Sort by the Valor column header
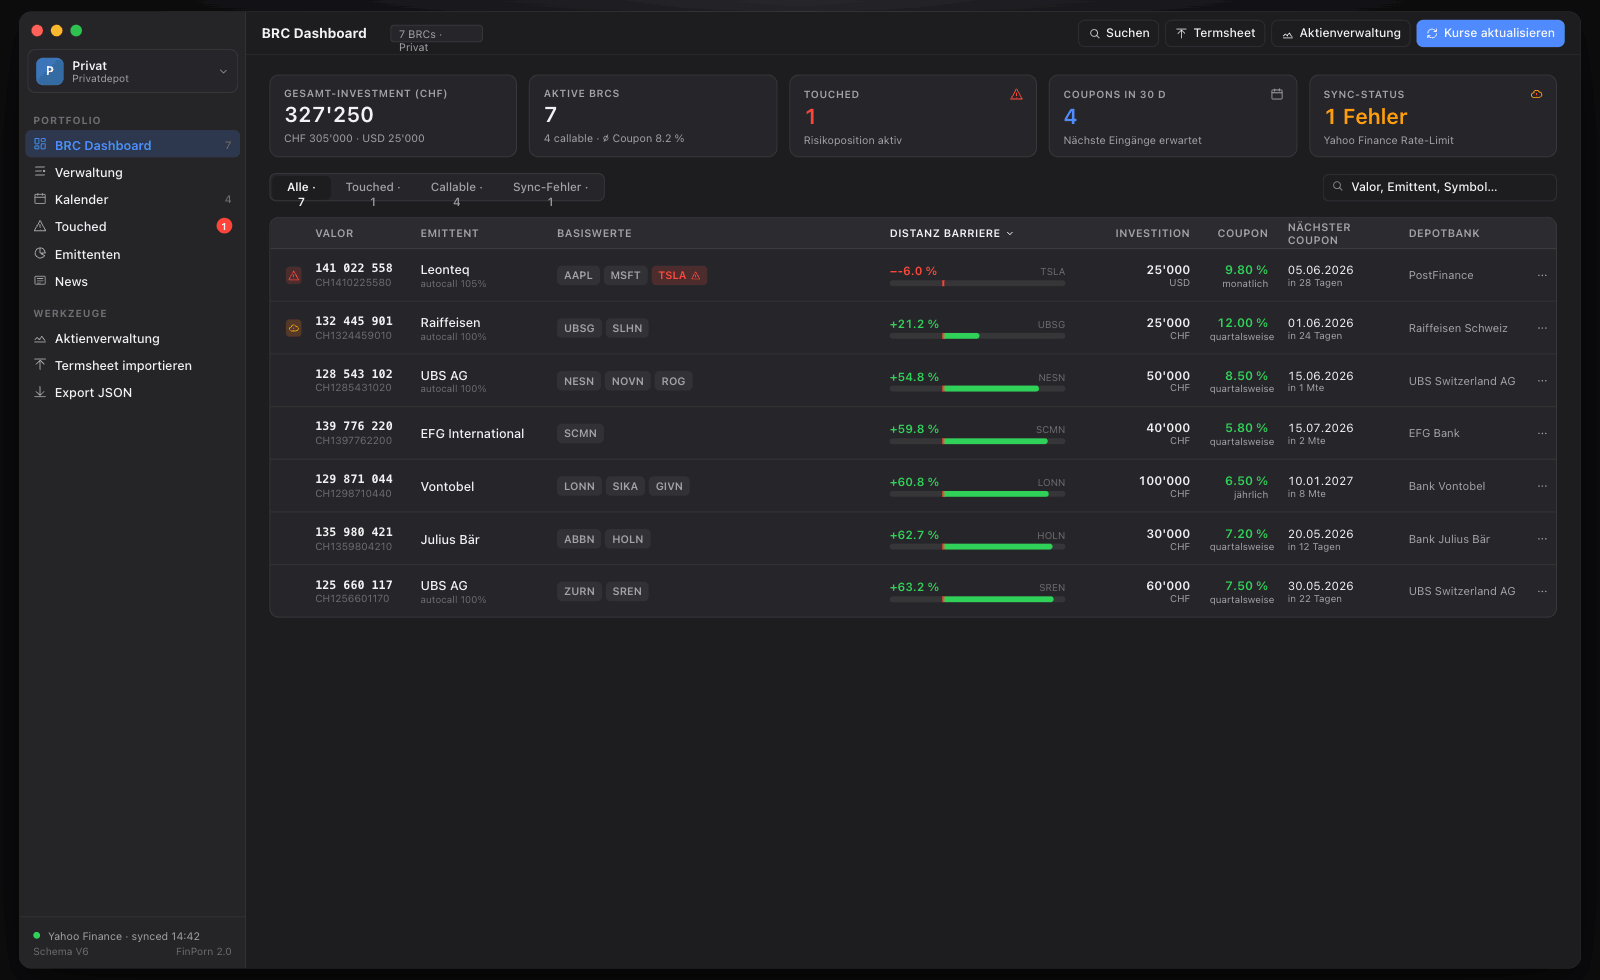This screenshot has height=980, width=1600. (334, 233)
